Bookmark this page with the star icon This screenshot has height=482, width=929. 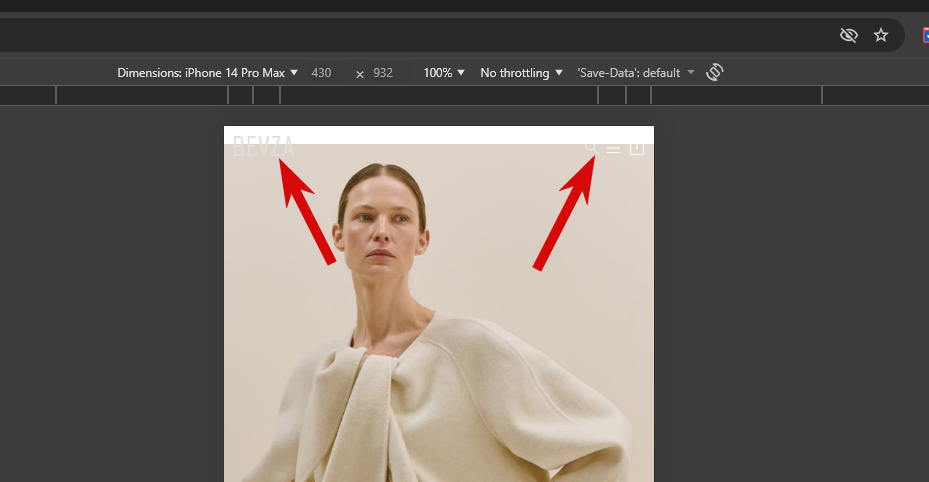[881, 35]
